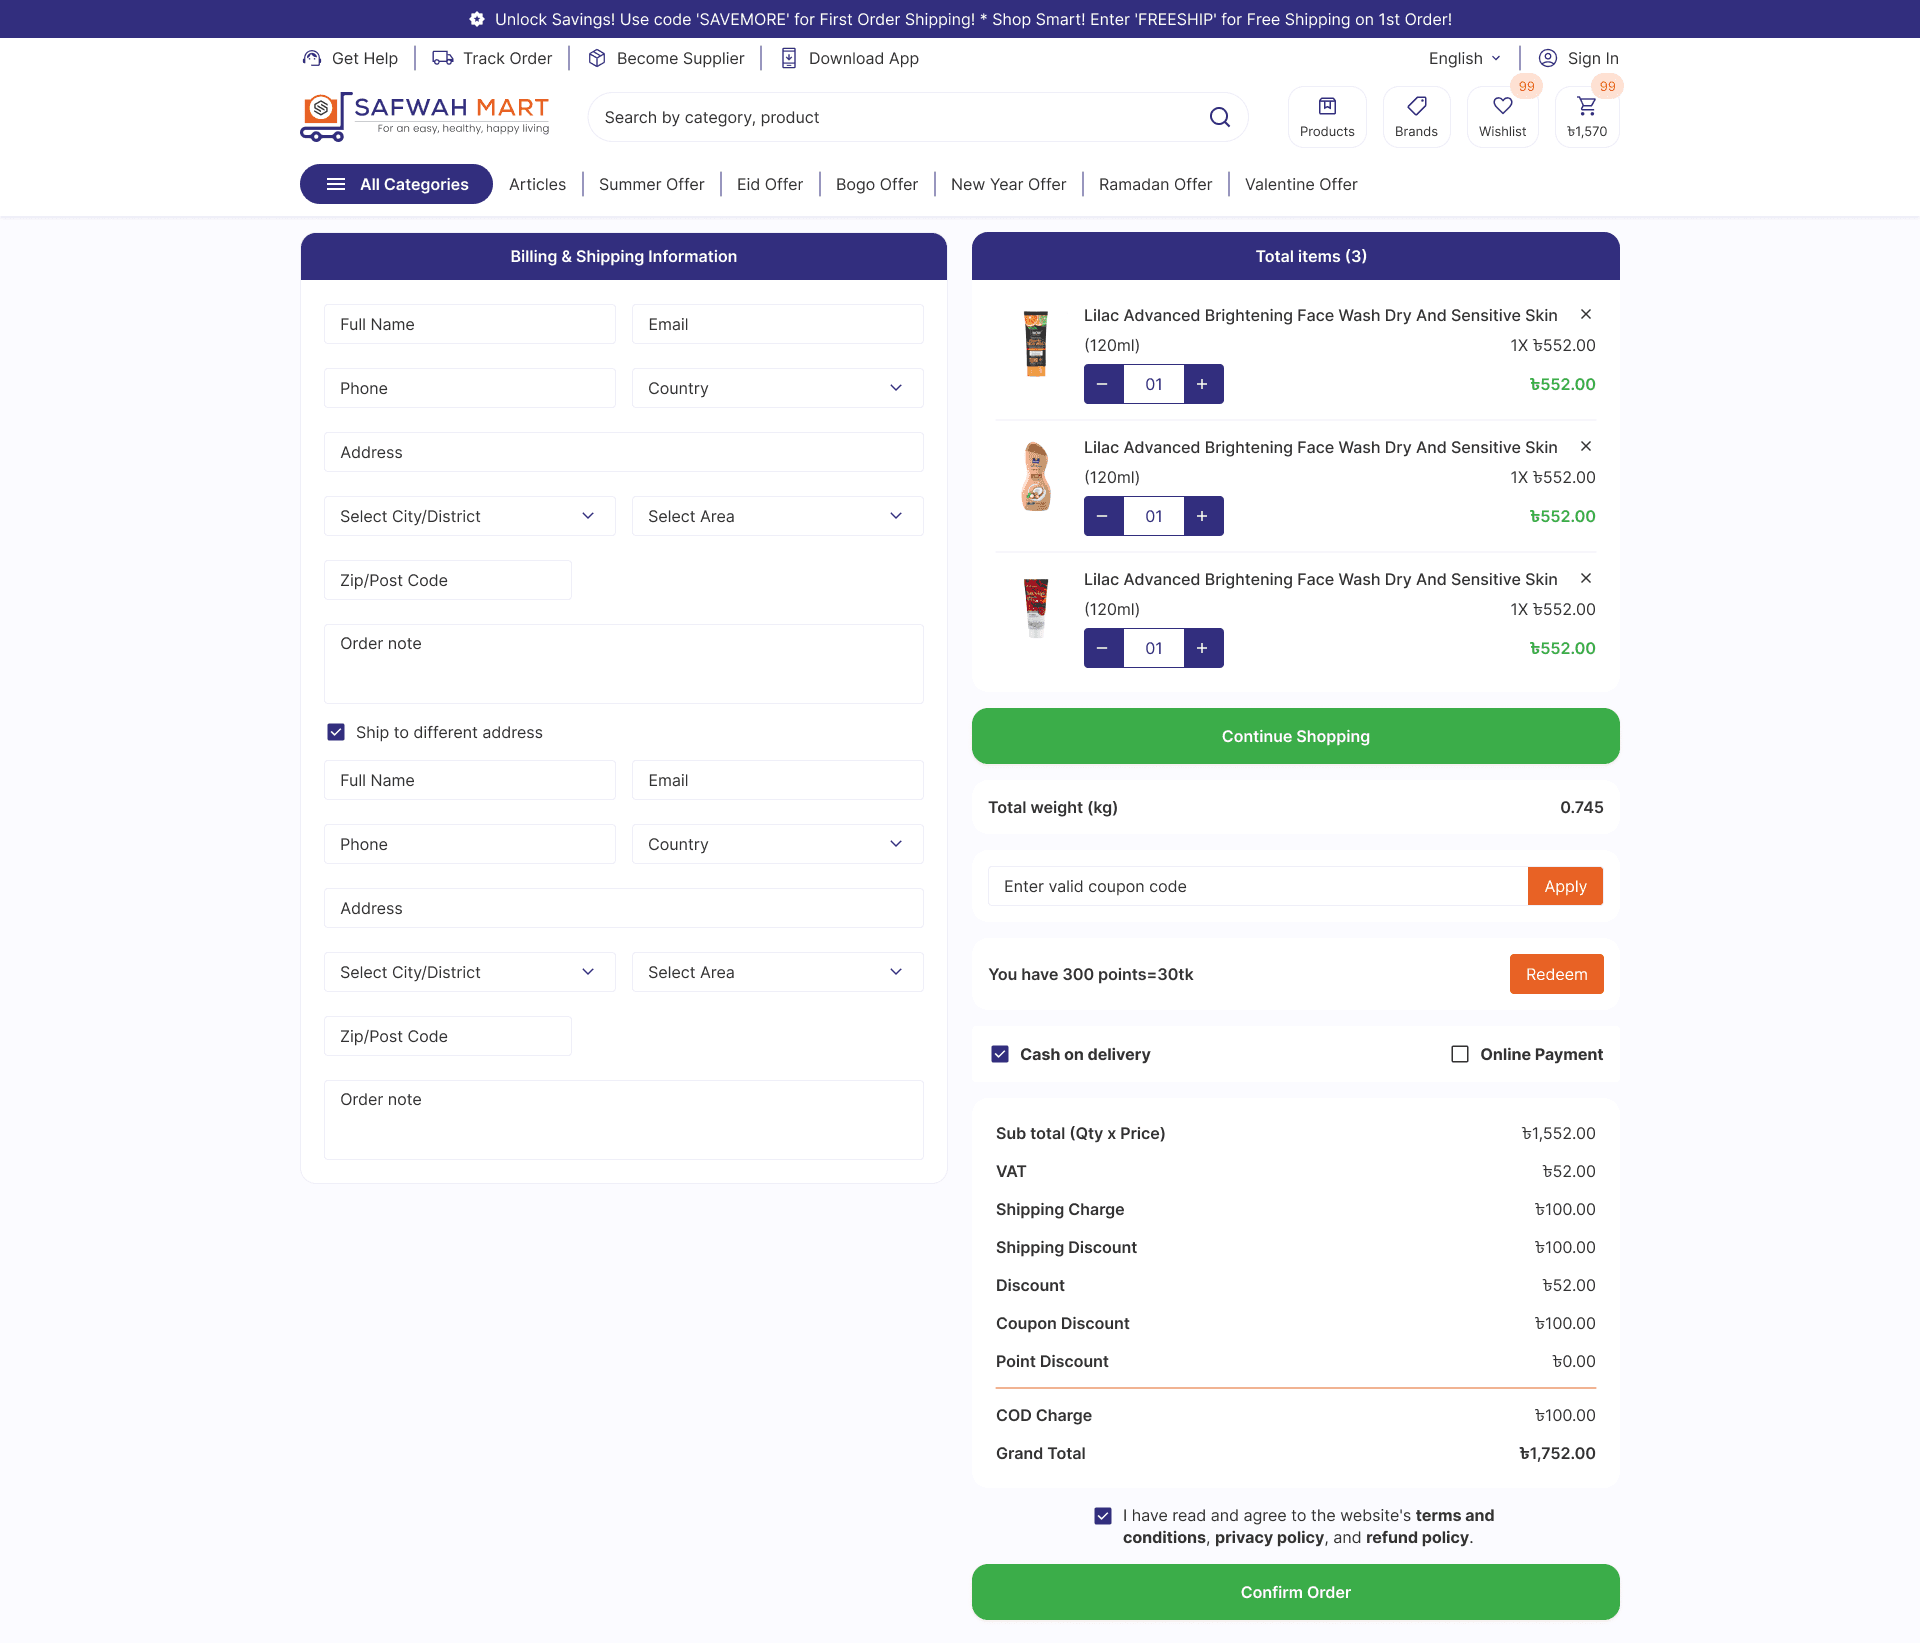Viewport: 1920px width, 1643px height.
Task: Click the Track Order truck icon
Action: click(x=443, y=58)
